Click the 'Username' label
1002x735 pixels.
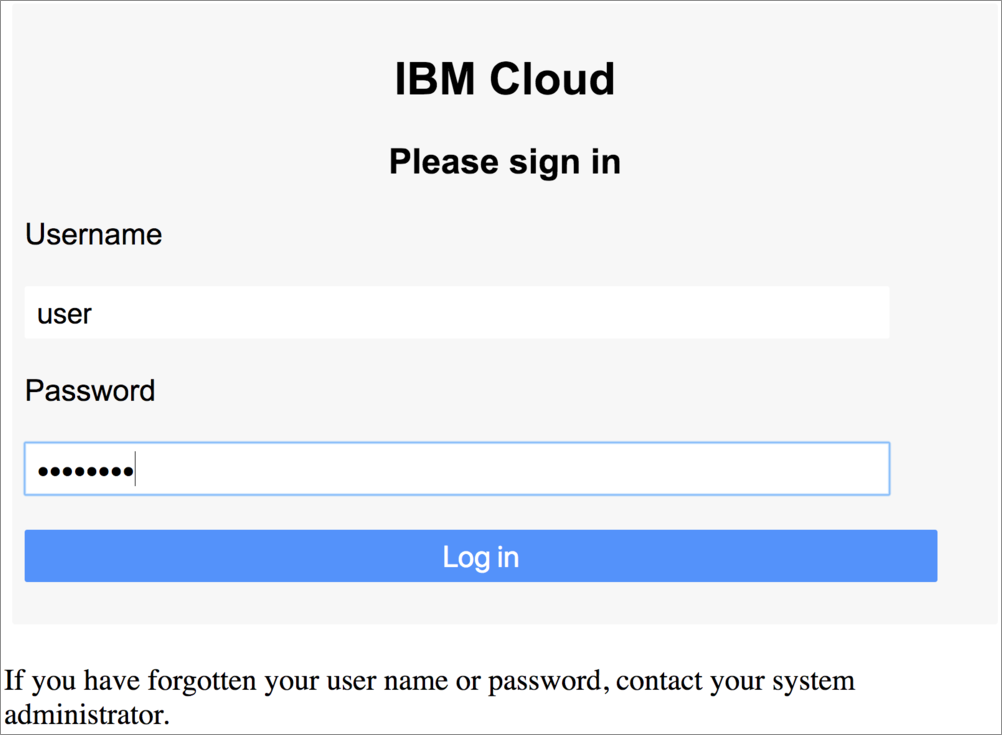[x=93, y=234]
